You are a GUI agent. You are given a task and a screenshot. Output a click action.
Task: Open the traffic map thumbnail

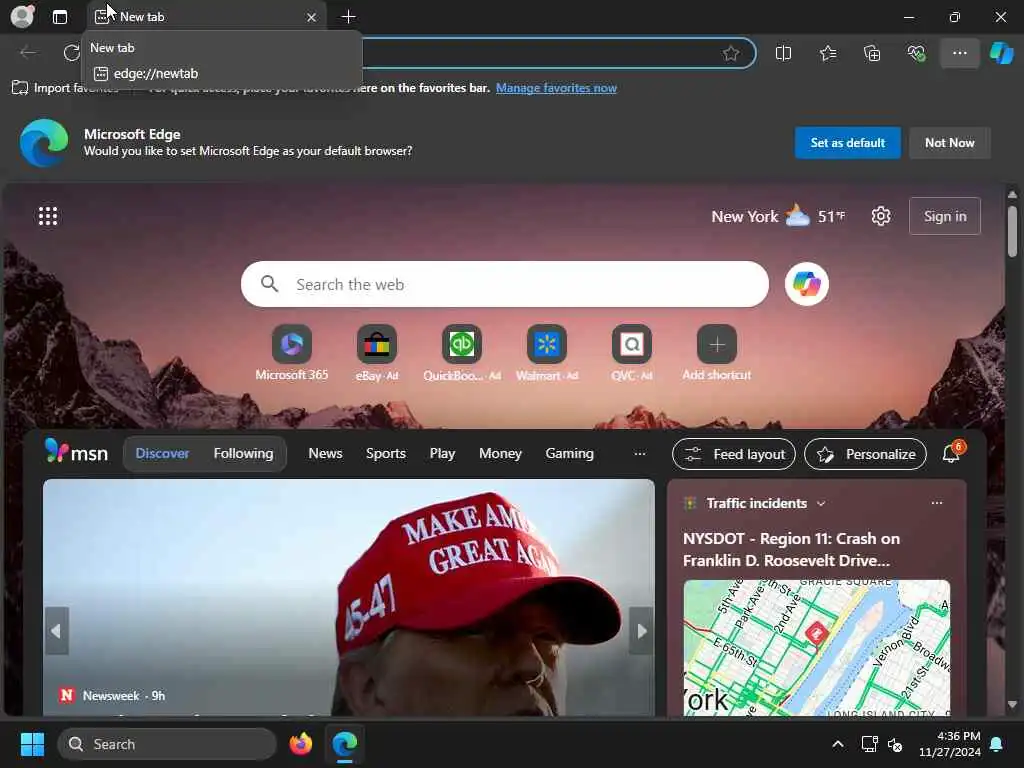816,648
